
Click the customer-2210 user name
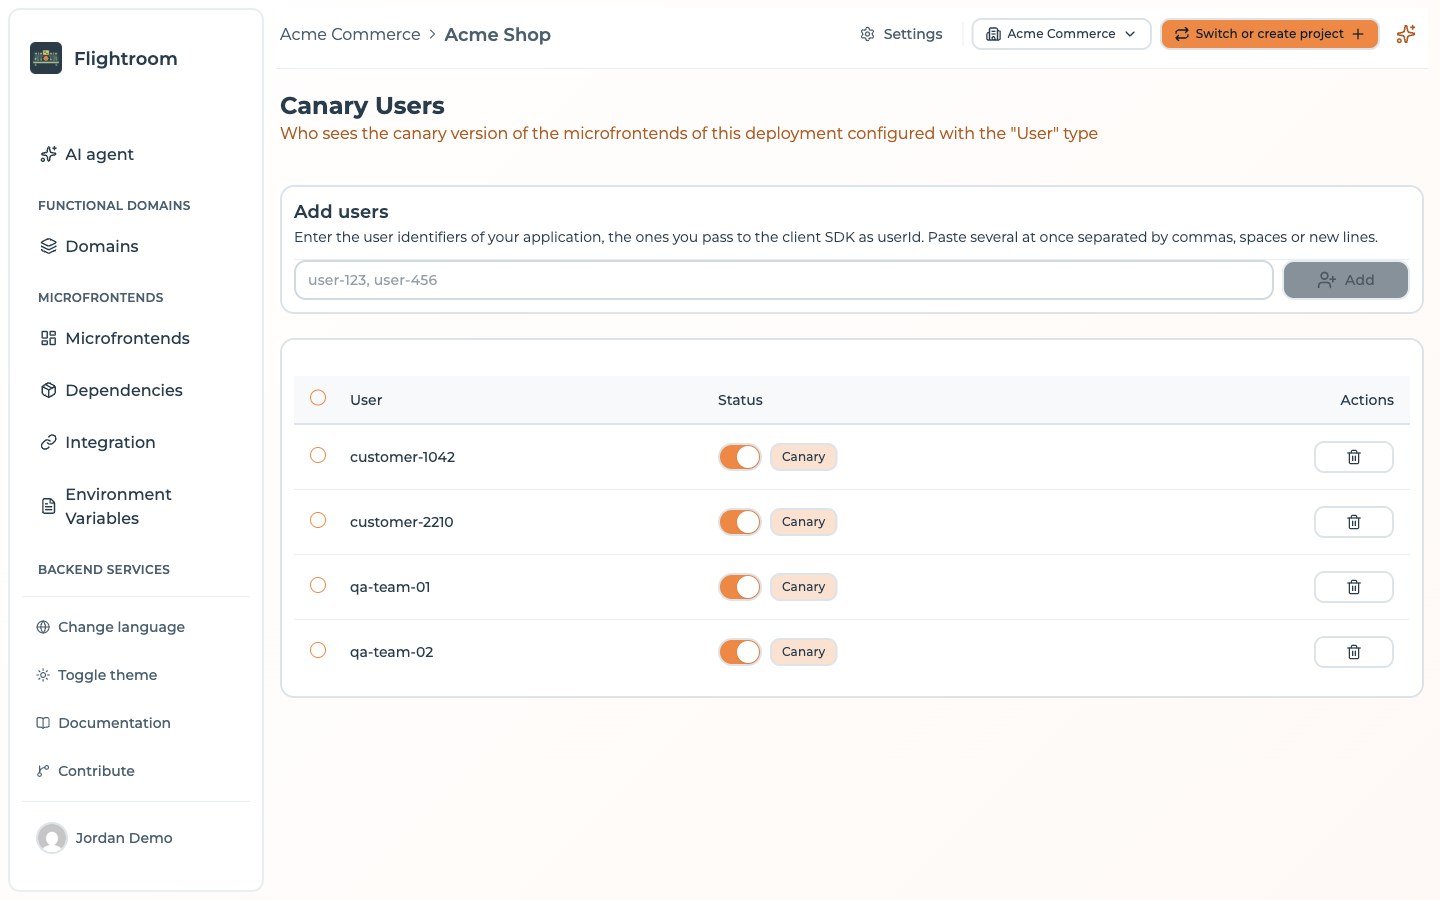pyautogui.click(x=402, y=522)
